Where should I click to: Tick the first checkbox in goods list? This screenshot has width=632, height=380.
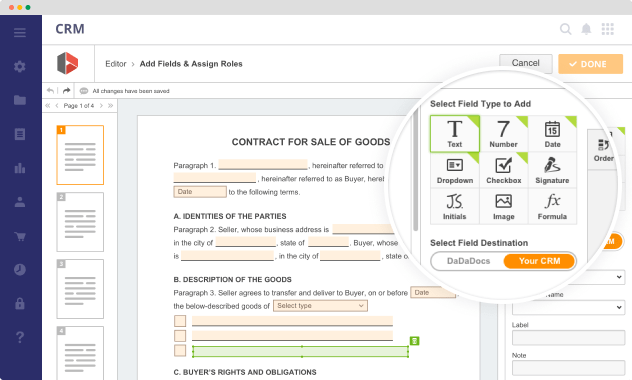pyautogui.click(x=180, y=321)
